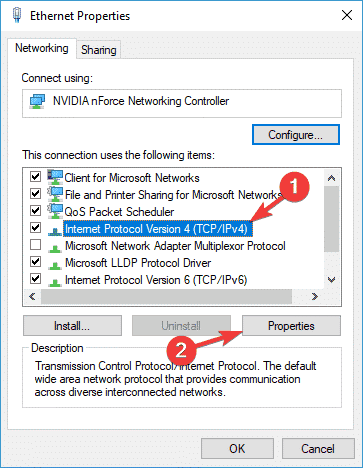Disable Internet Protocol Version 6 checkbox
Screen dimensions: 363x468
(35, 278)
